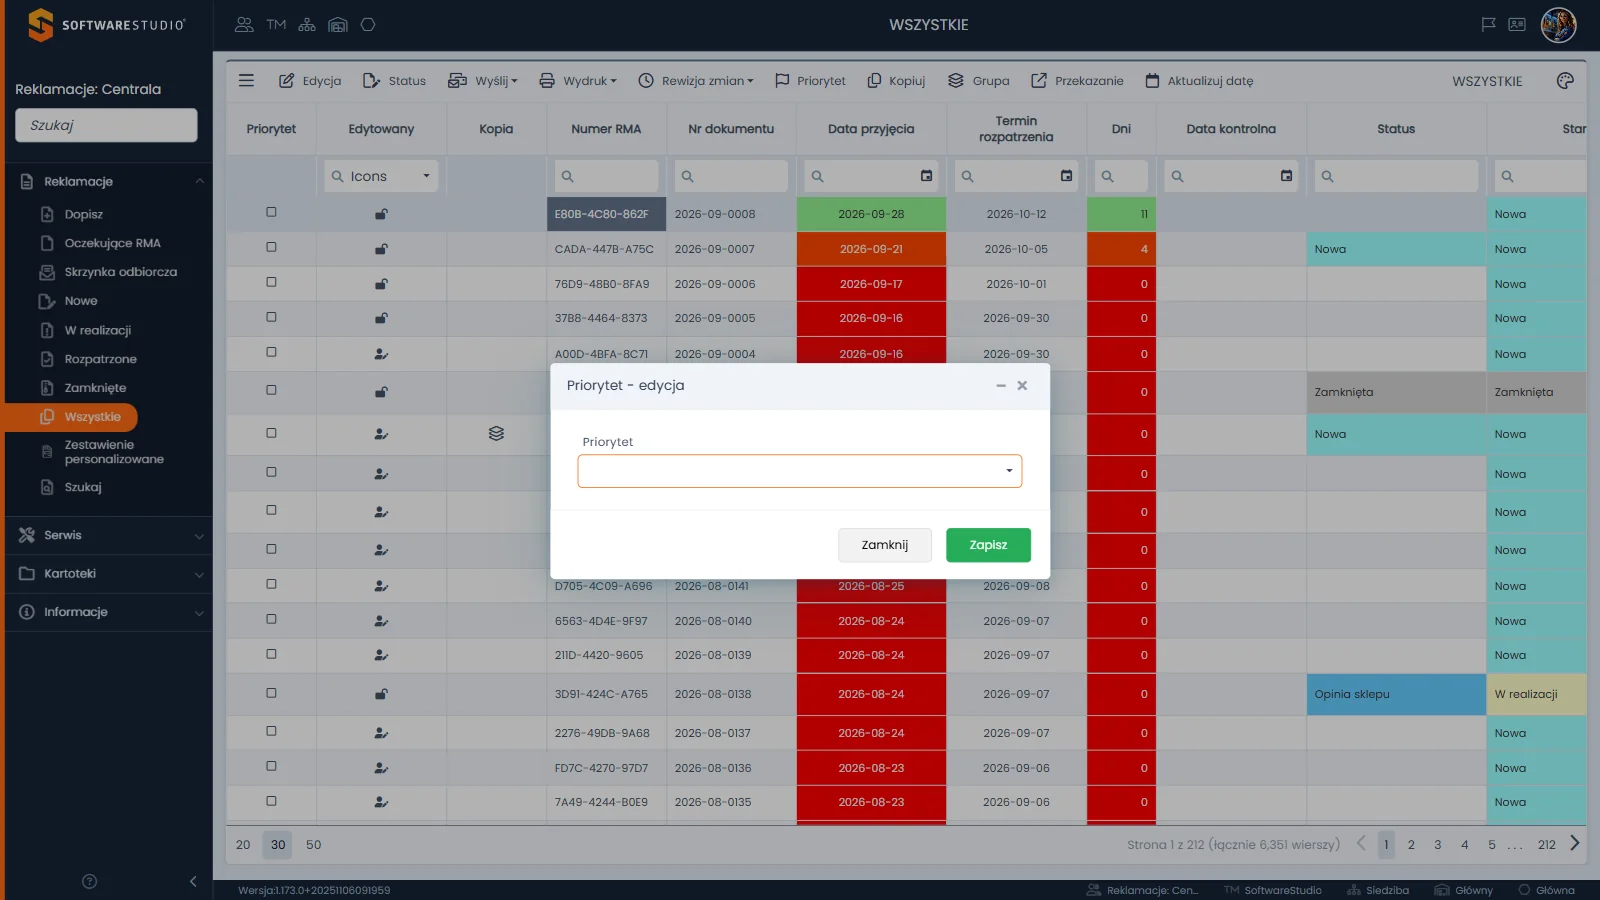Viewport: 1600px width, 900px height.
Task: Click the Edycja toolbar button
Action: pos(310,80)
